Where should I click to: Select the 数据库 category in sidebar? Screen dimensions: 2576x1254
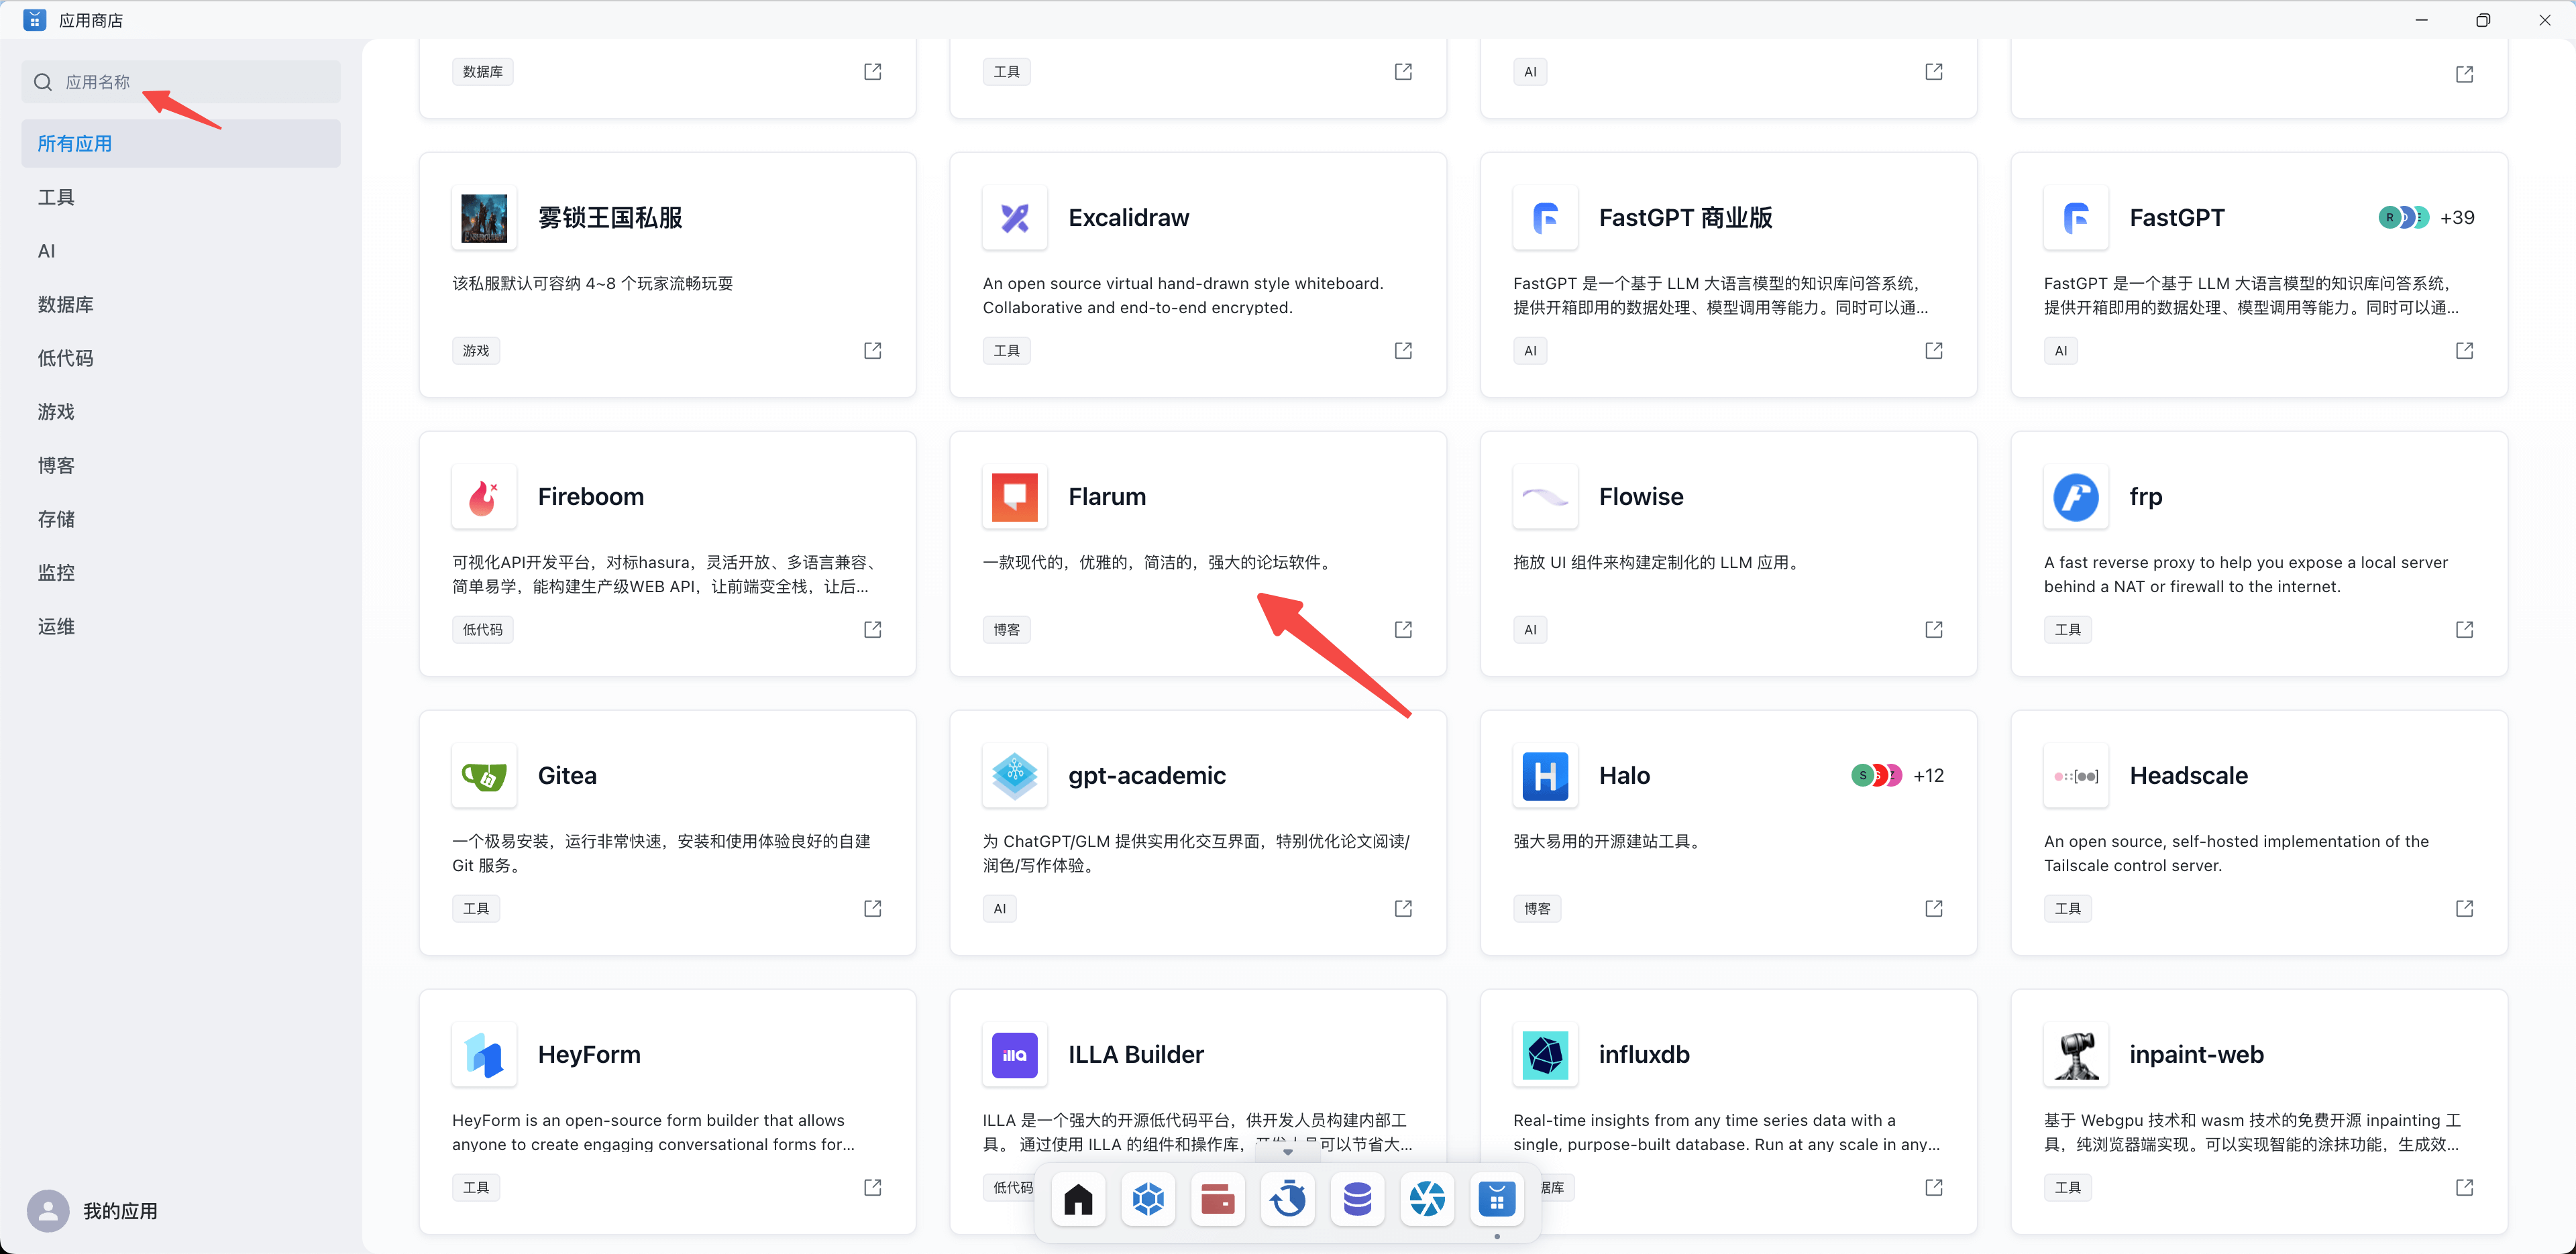181,304
